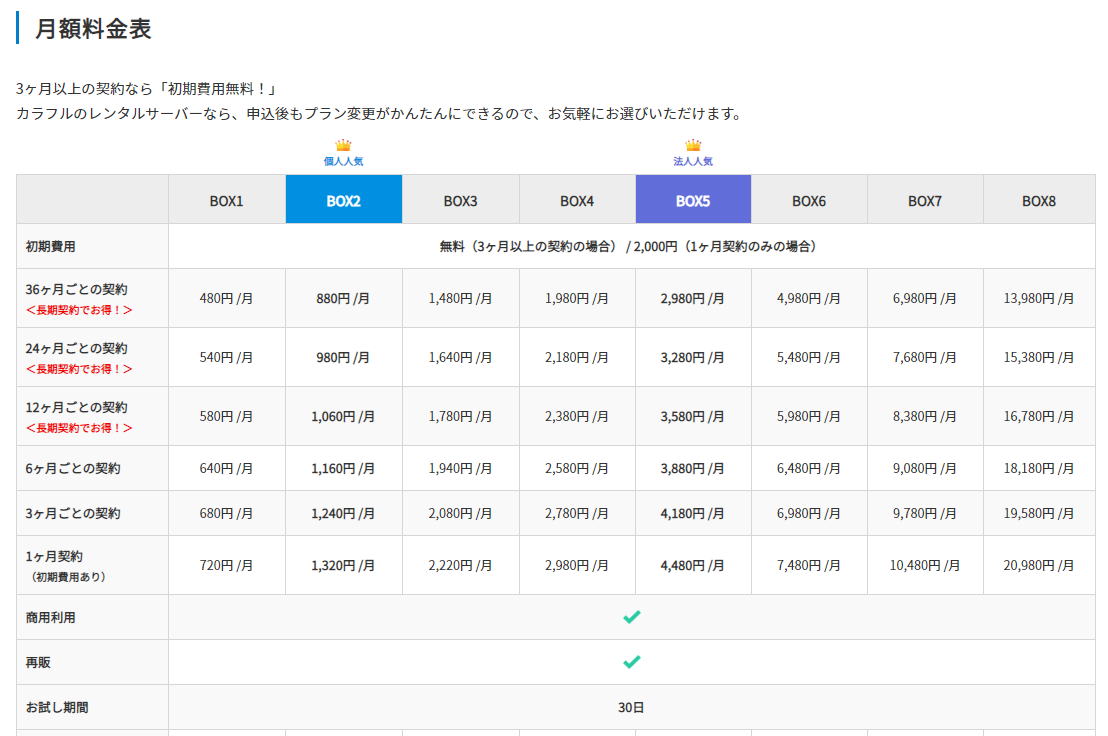1108x736 pixels.
Task: Click the 法人人気 label
Action: coord(693,161)
